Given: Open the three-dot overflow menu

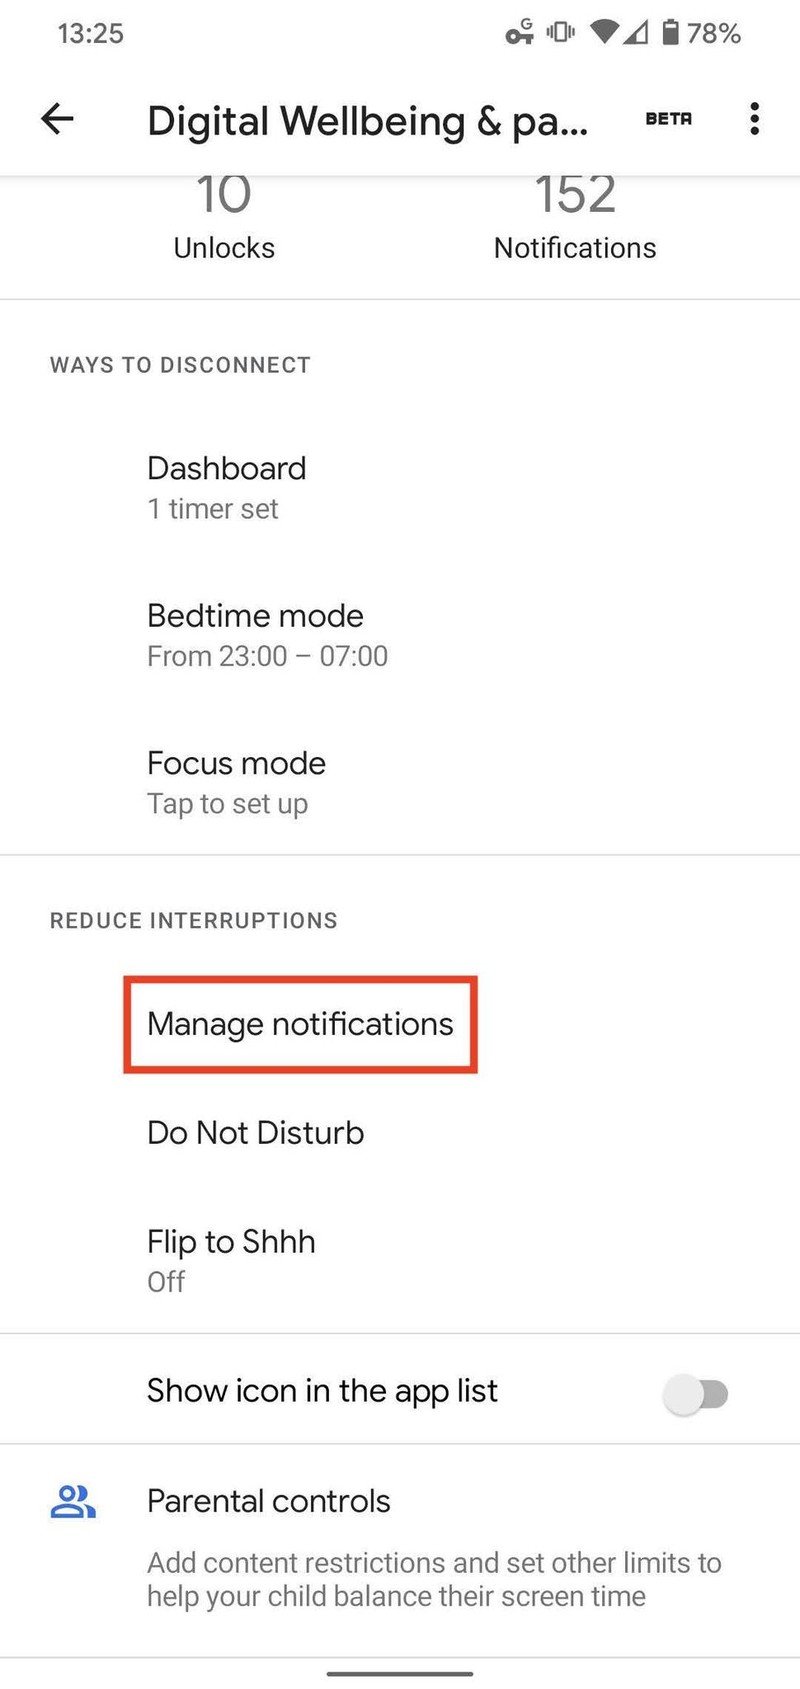Looking at the screenshot, I should (x=754, y=119).
